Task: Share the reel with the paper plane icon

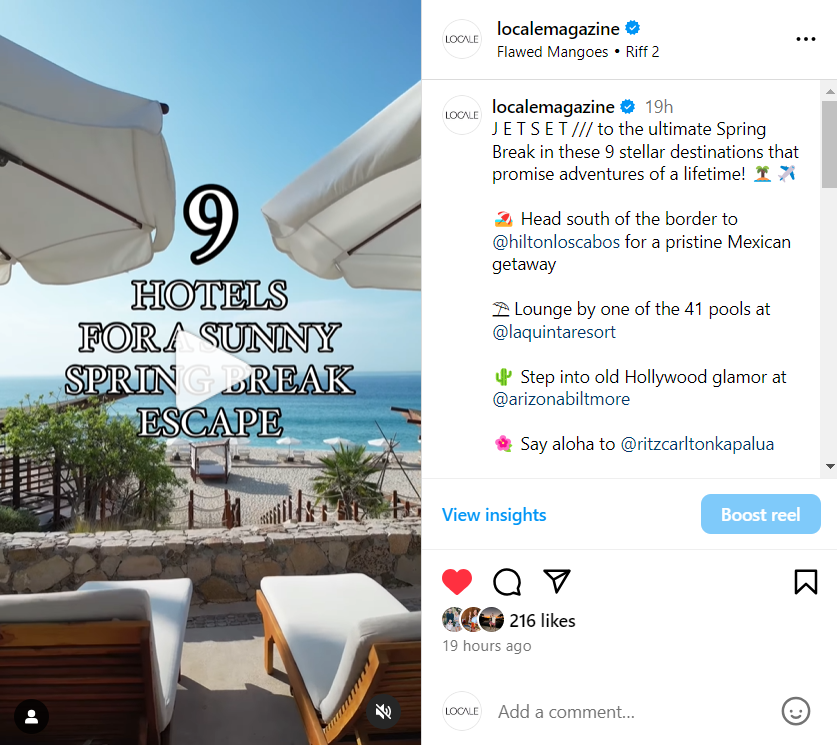Action: (557, 581)
